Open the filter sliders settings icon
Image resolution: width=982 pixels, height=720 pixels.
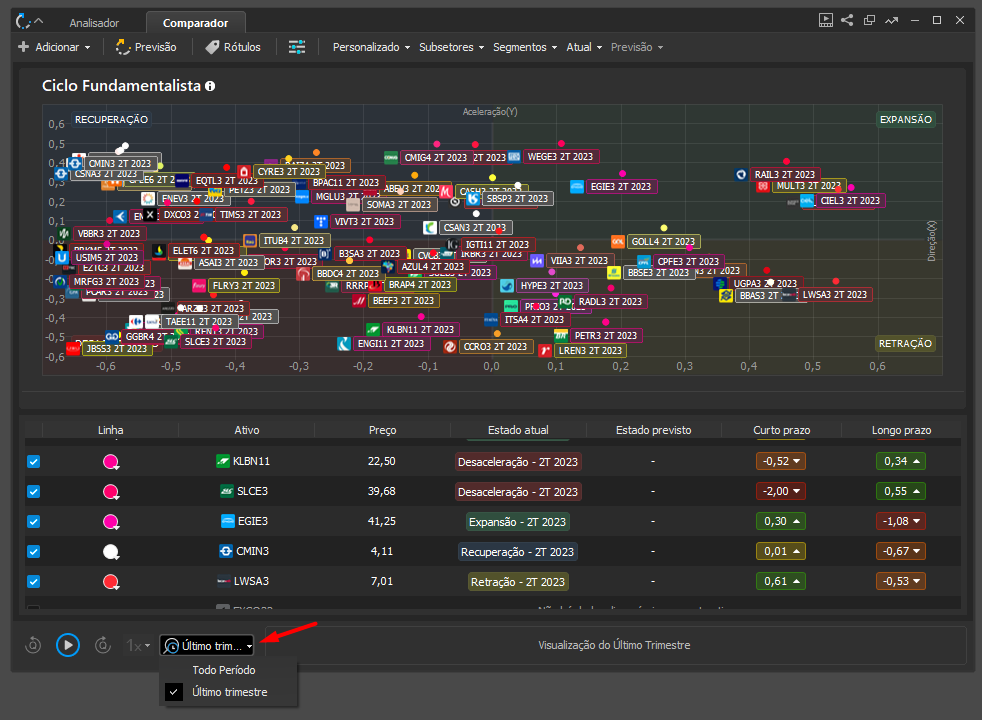pyautogui.click(x=297, y=47)
